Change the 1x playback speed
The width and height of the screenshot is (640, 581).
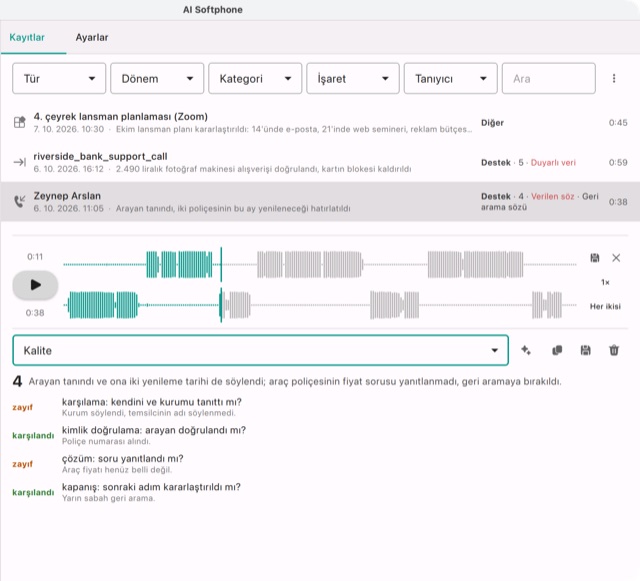point(605,282)
